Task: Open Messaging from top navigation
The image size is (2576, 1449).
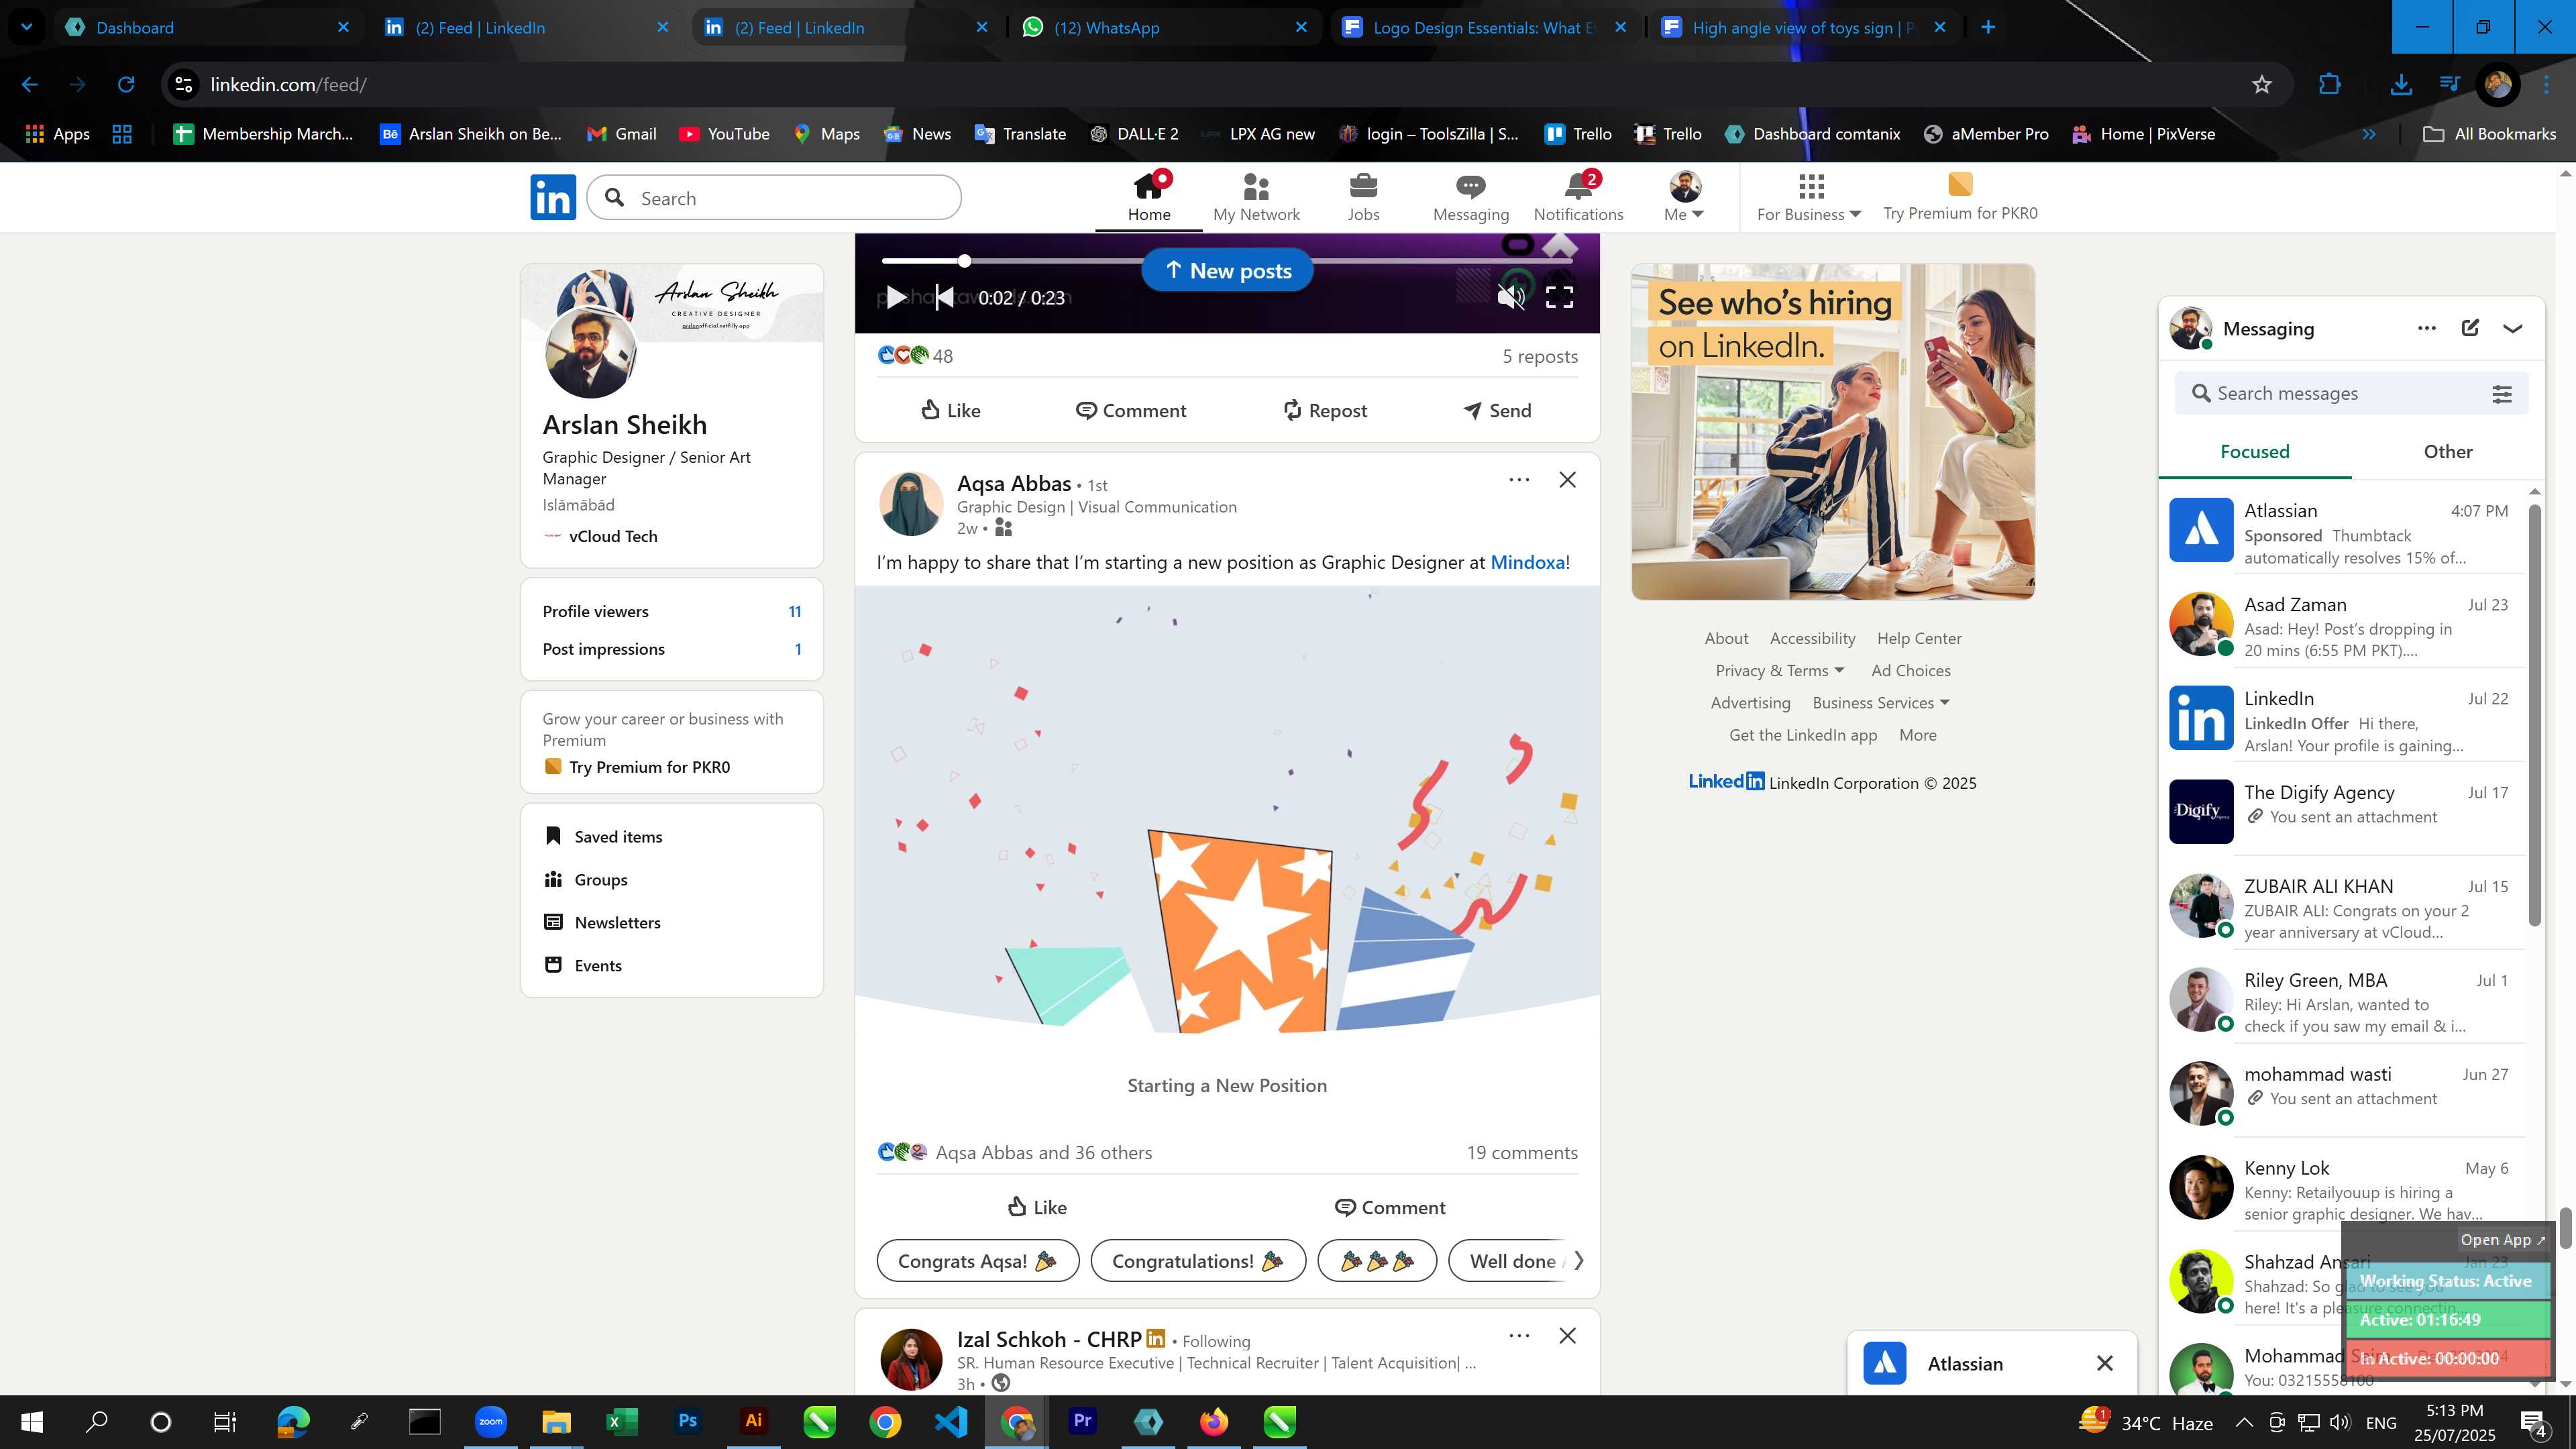Action: tap(1470, 197)
